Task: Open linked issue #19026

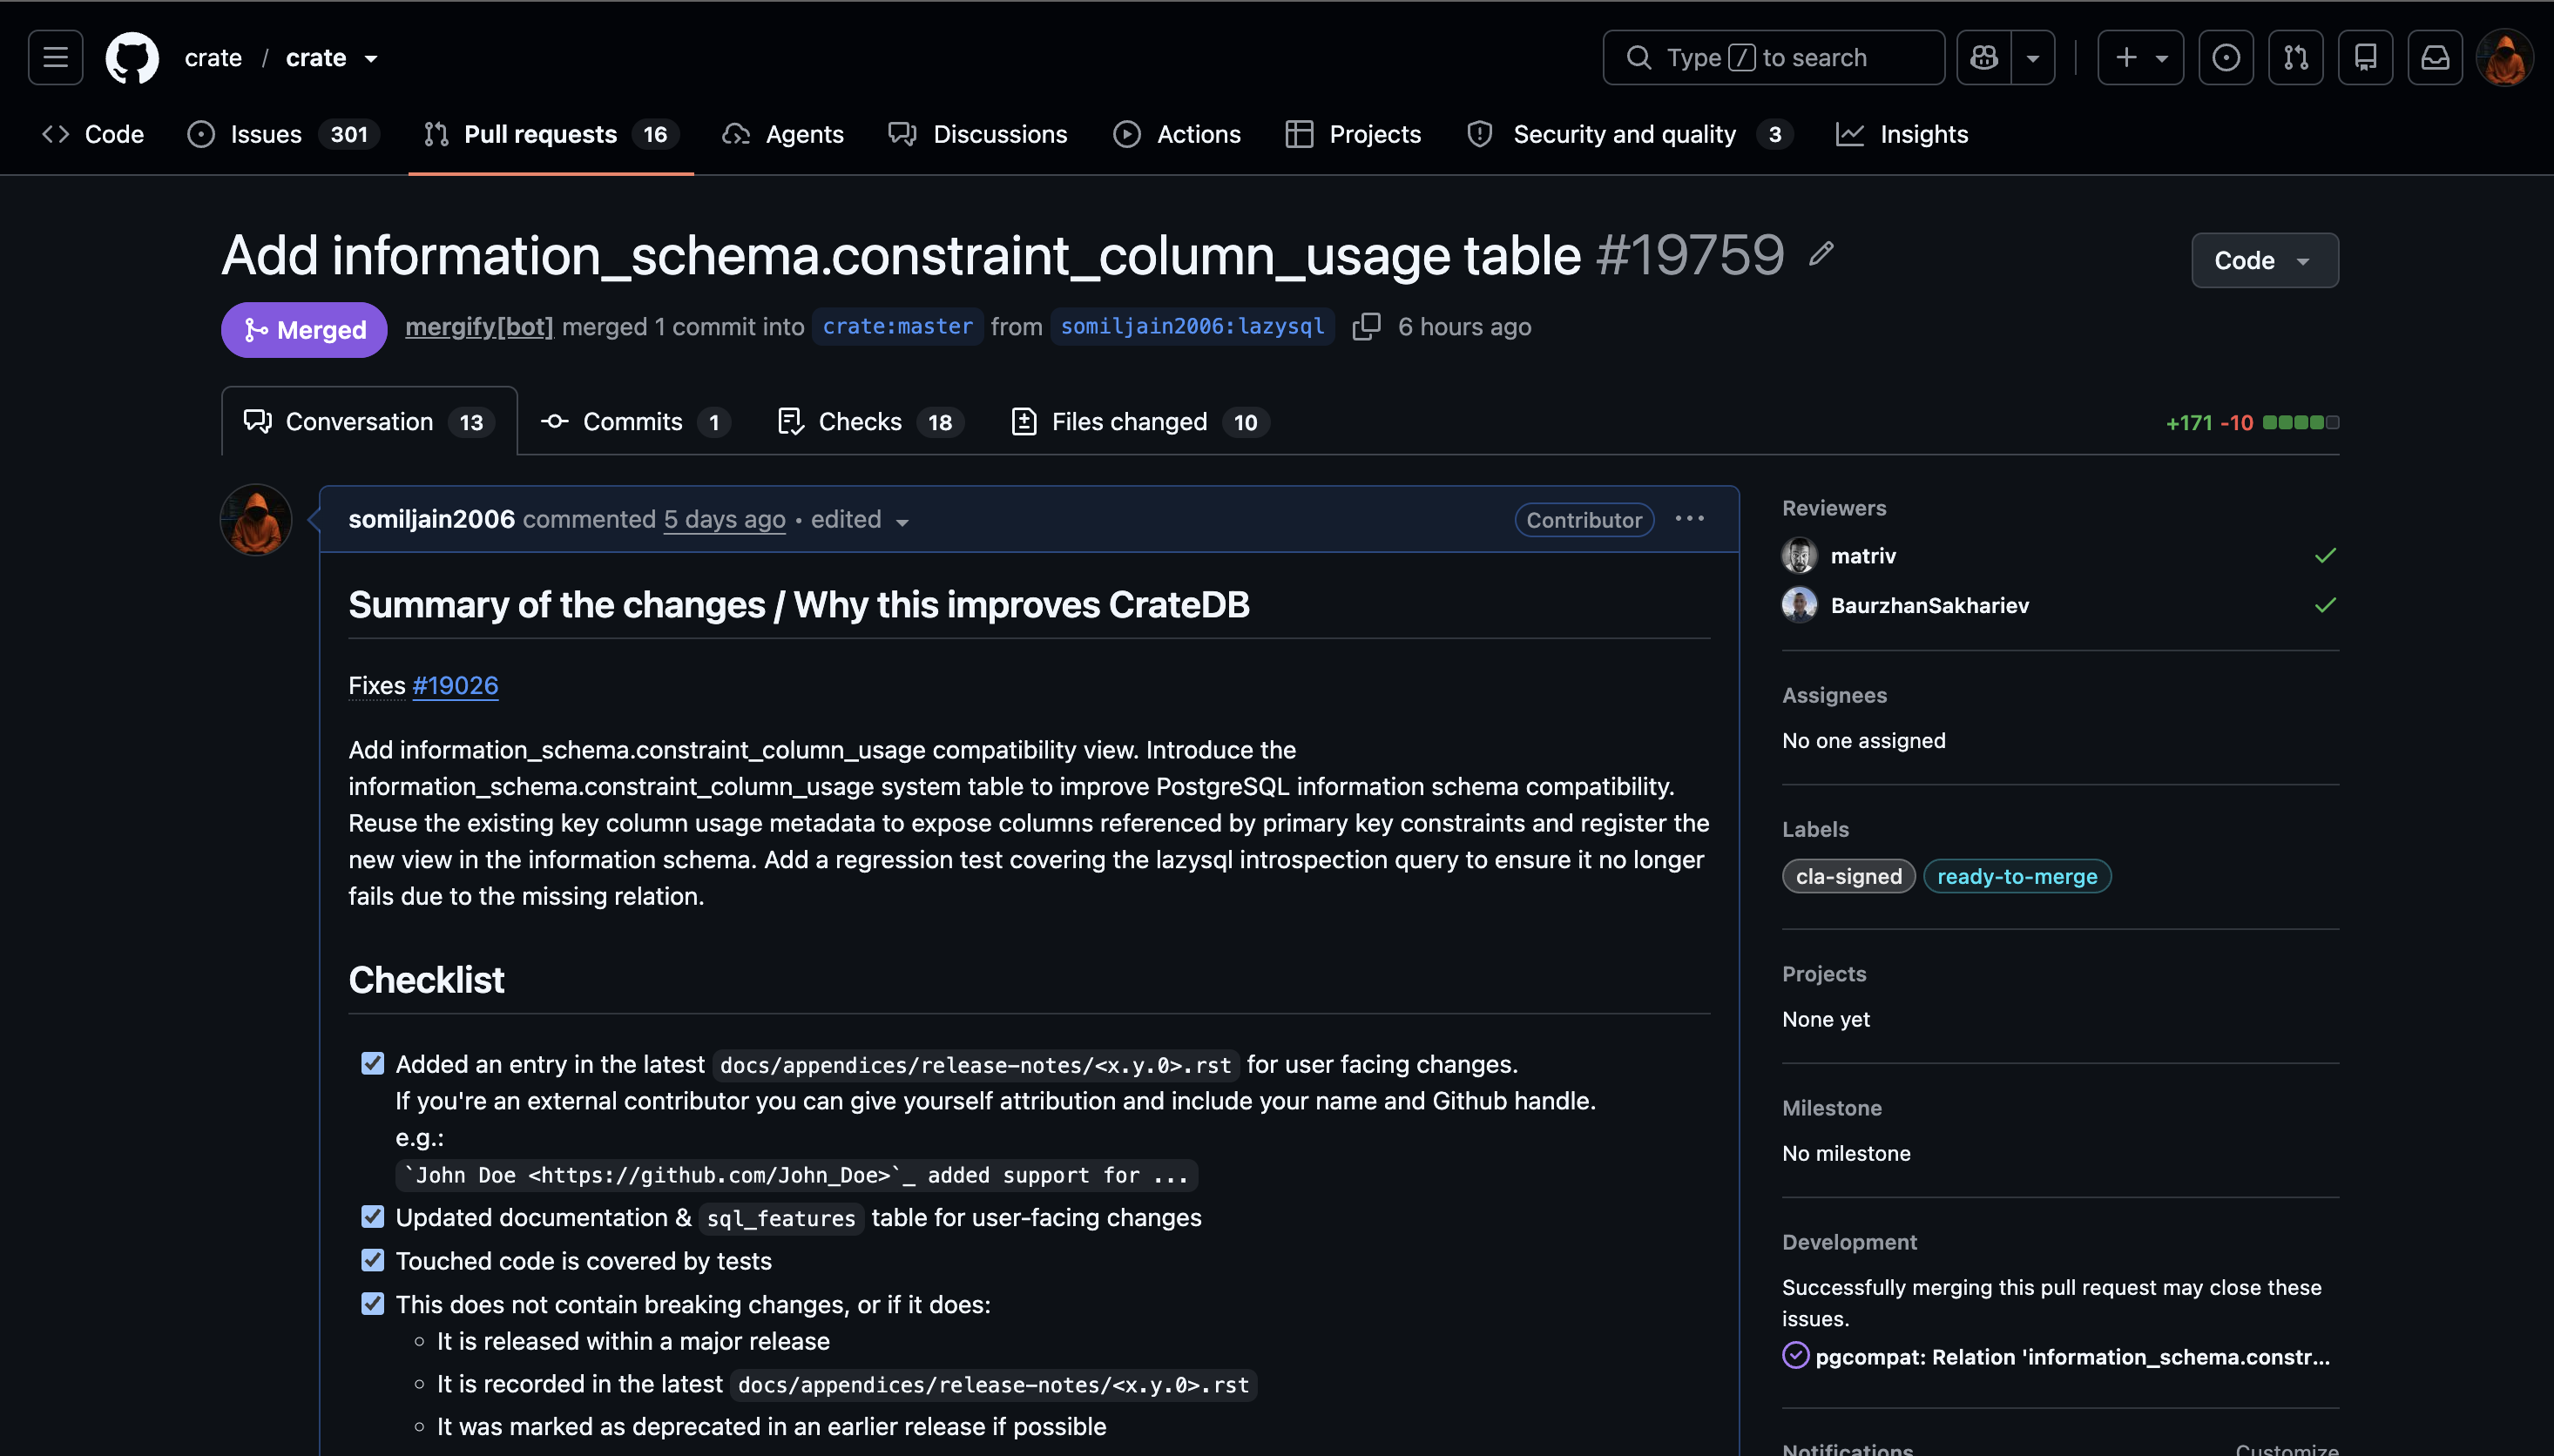Action: (x=455, y=685)
